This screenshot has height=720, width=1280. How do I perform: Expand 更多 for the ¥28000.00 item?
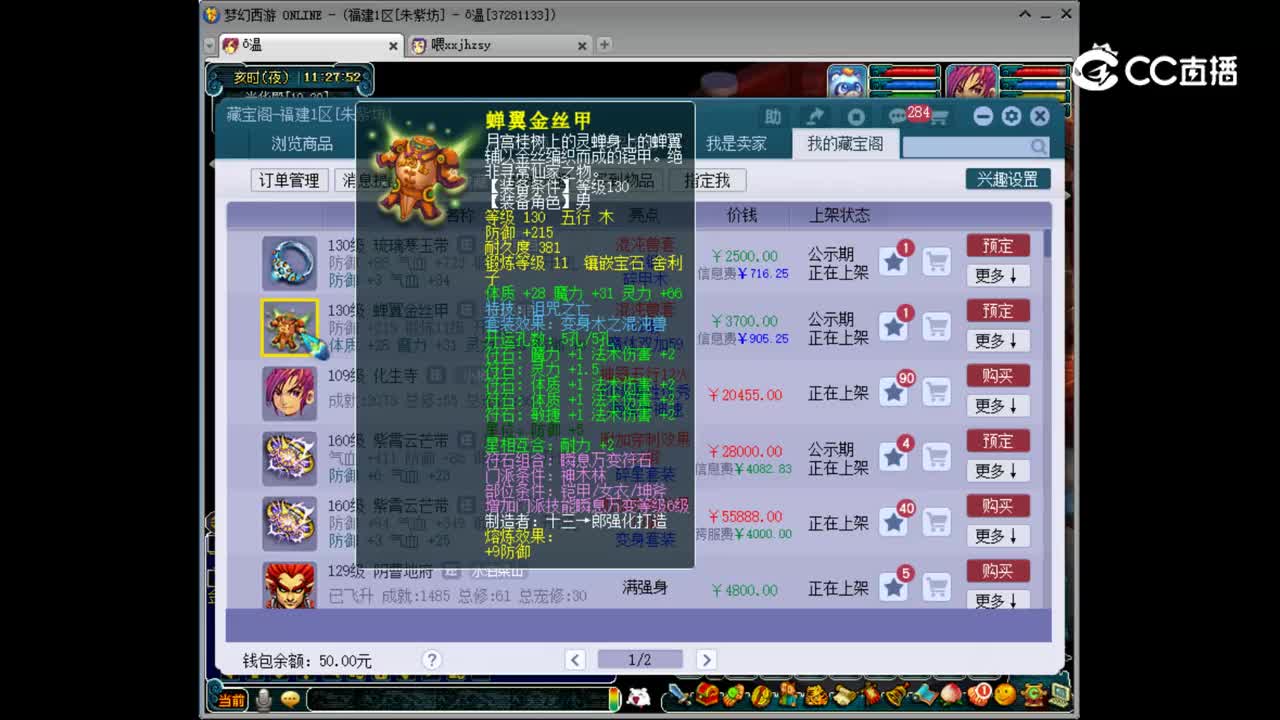pyautogui.click(x=998, y=471)
